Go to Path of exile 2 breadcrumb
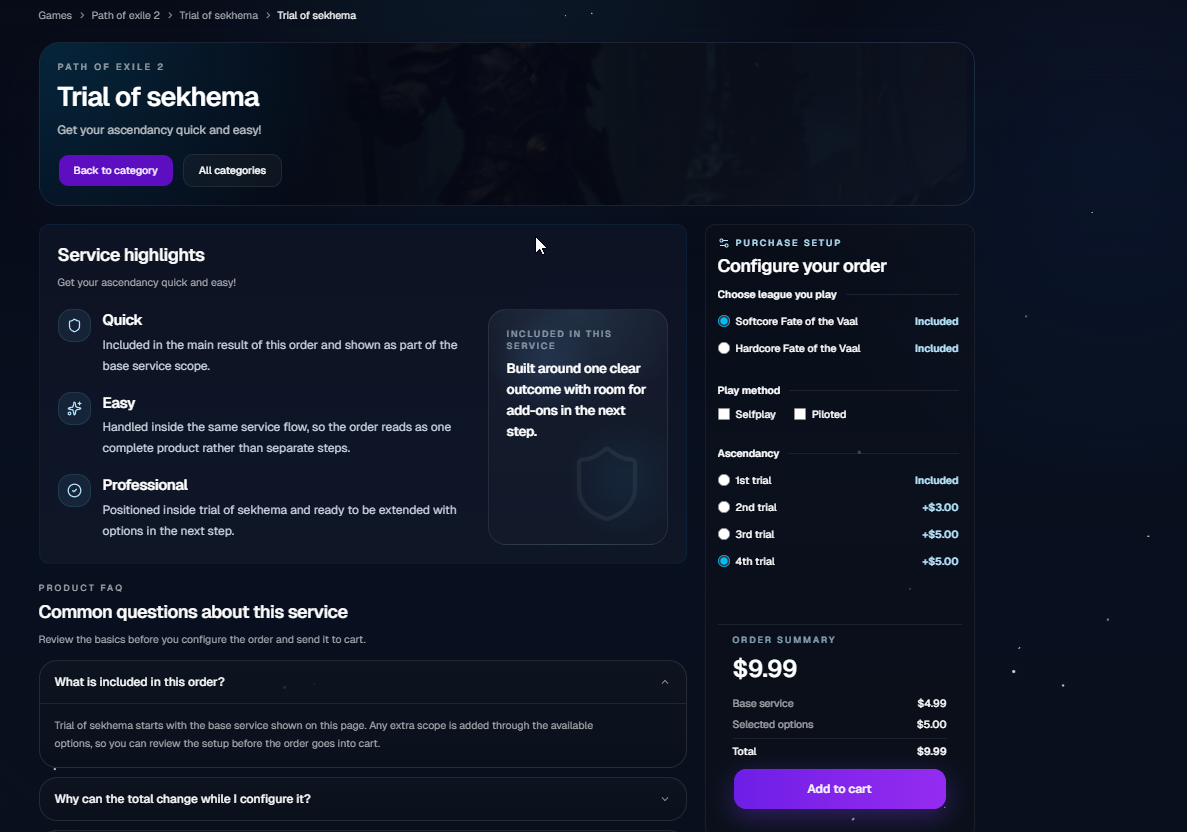 pyautogui.click(x=125, y=15)
